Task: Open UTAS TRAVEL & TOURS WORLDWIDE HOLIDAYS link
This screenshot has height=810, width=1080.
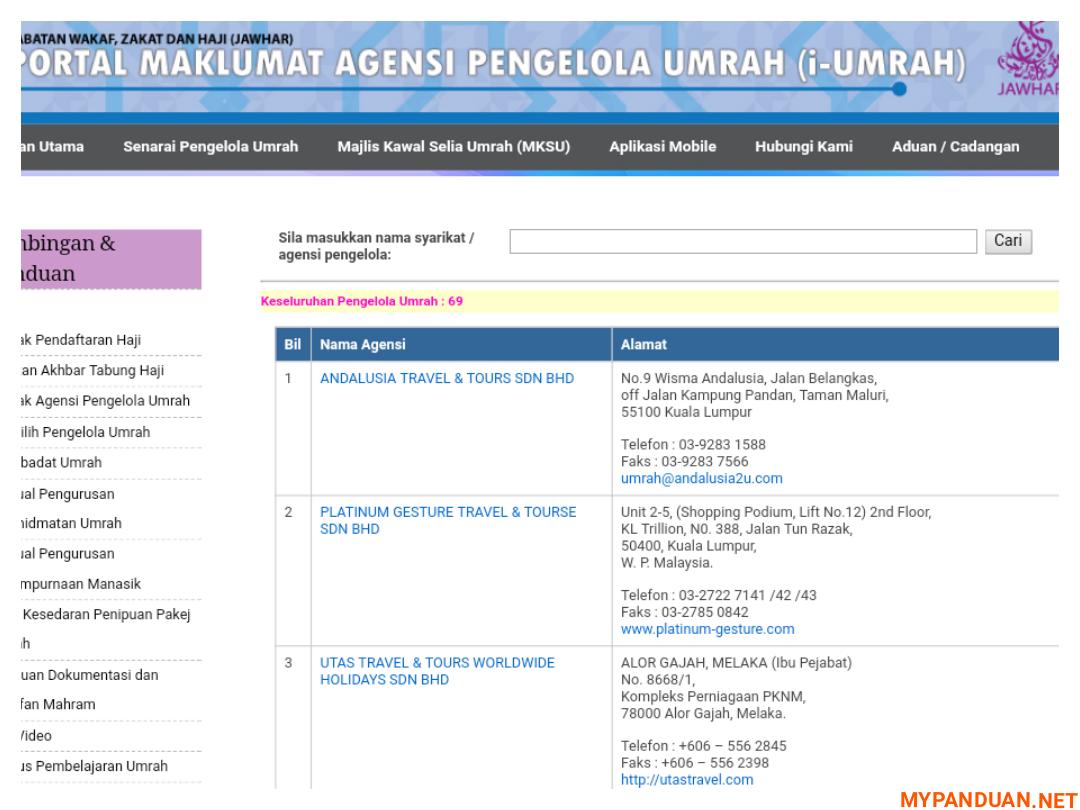Action: (437, 671)
